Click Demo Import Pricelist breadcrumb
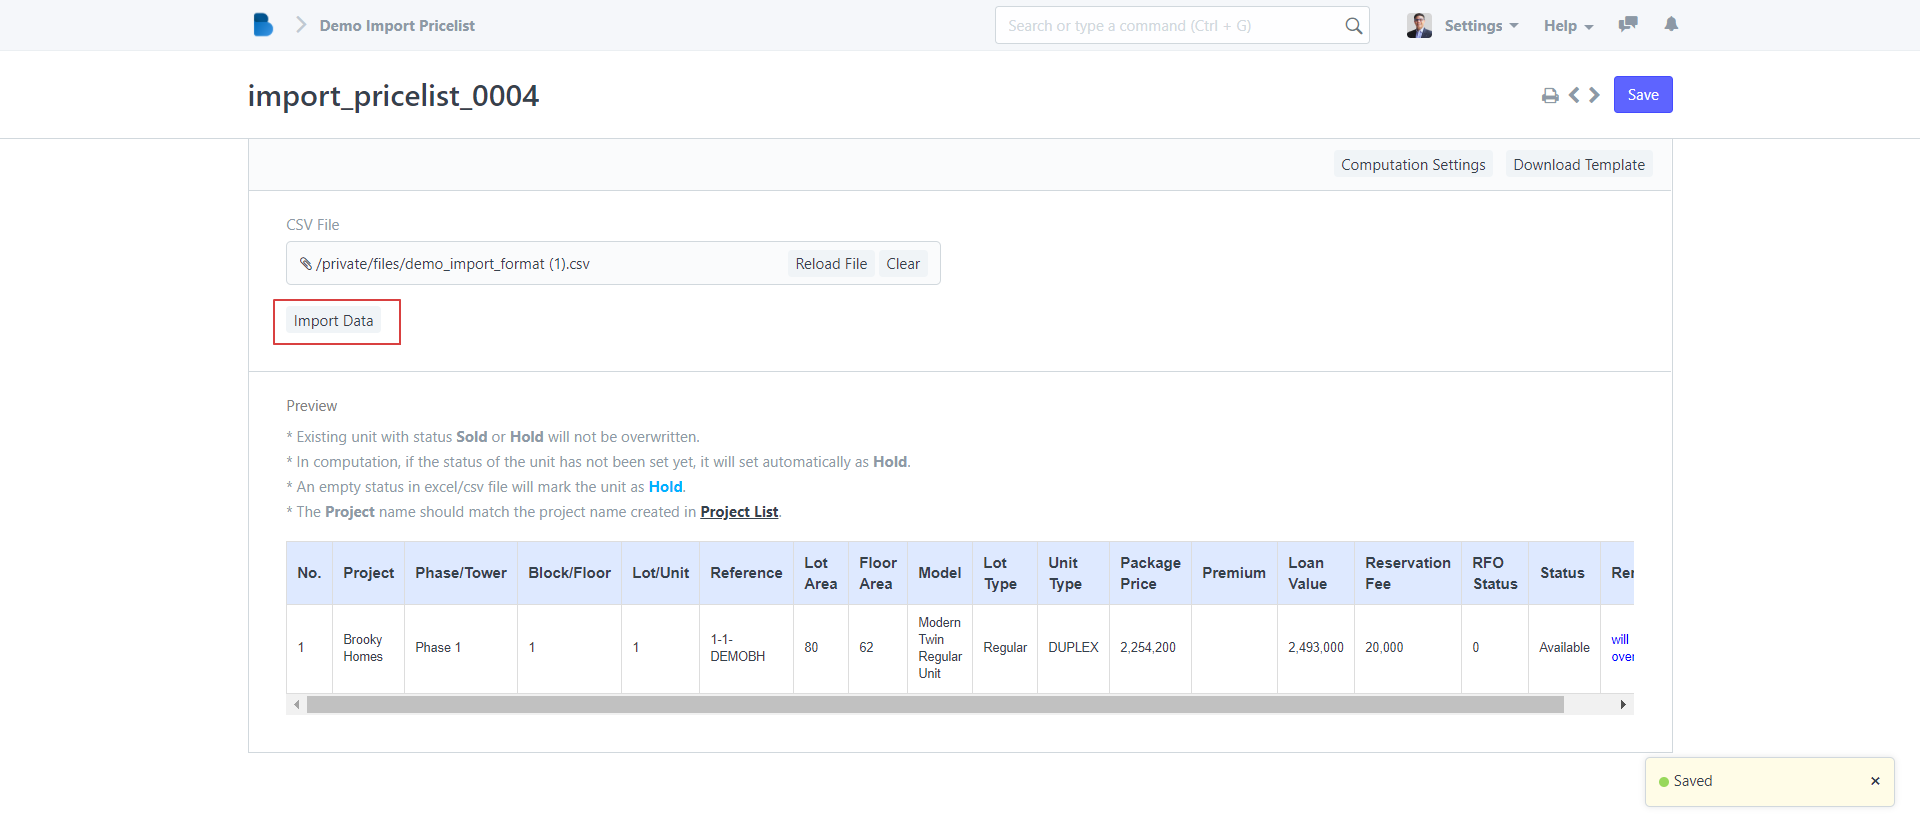This screenshot has height=832, width=1920. pos(397,26)
